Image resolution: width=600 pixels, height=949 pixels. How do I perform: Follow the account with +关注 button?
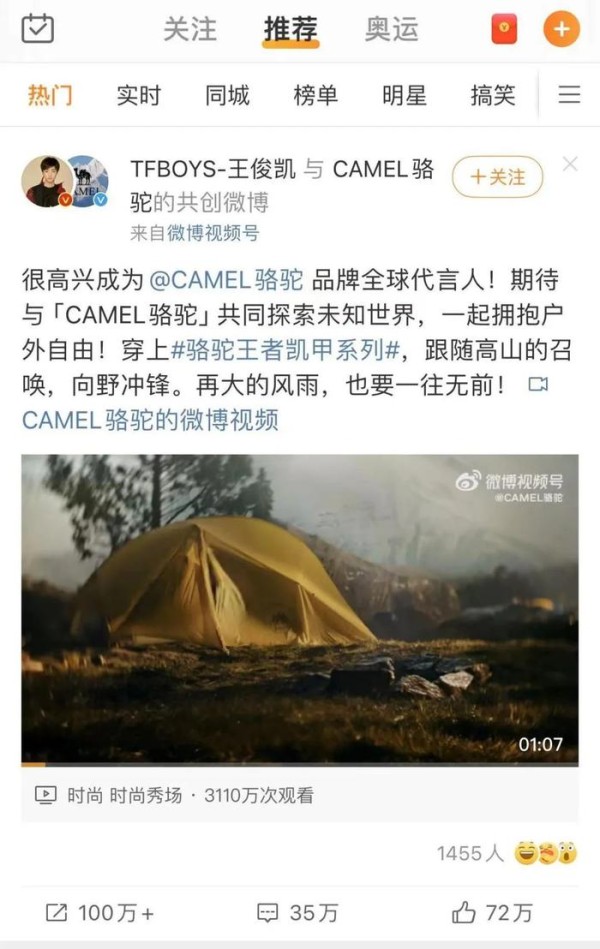497,177
